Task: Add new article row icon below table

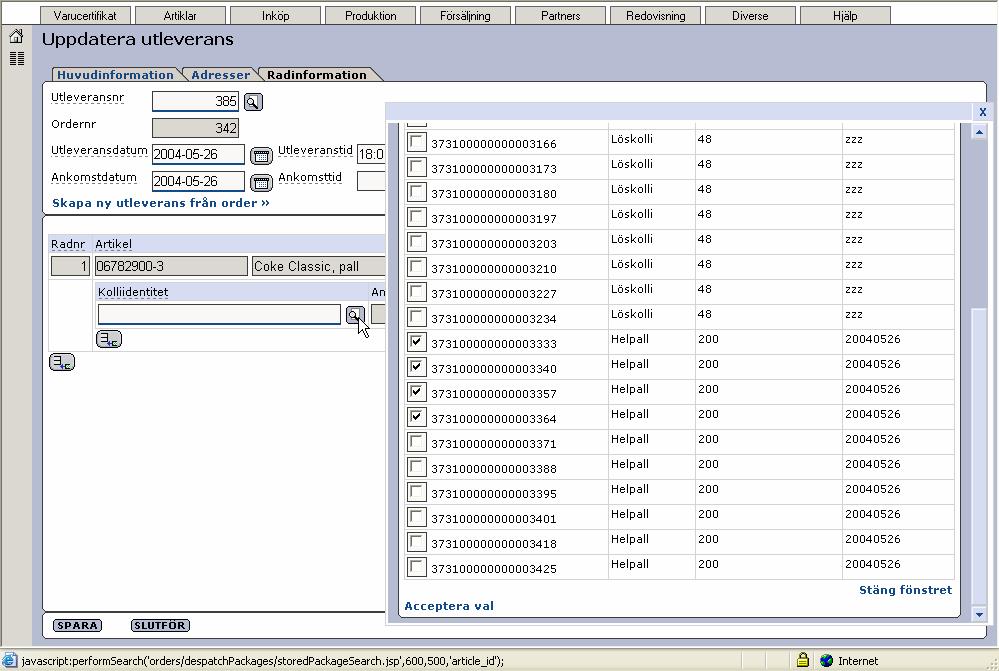Action: 62,362
